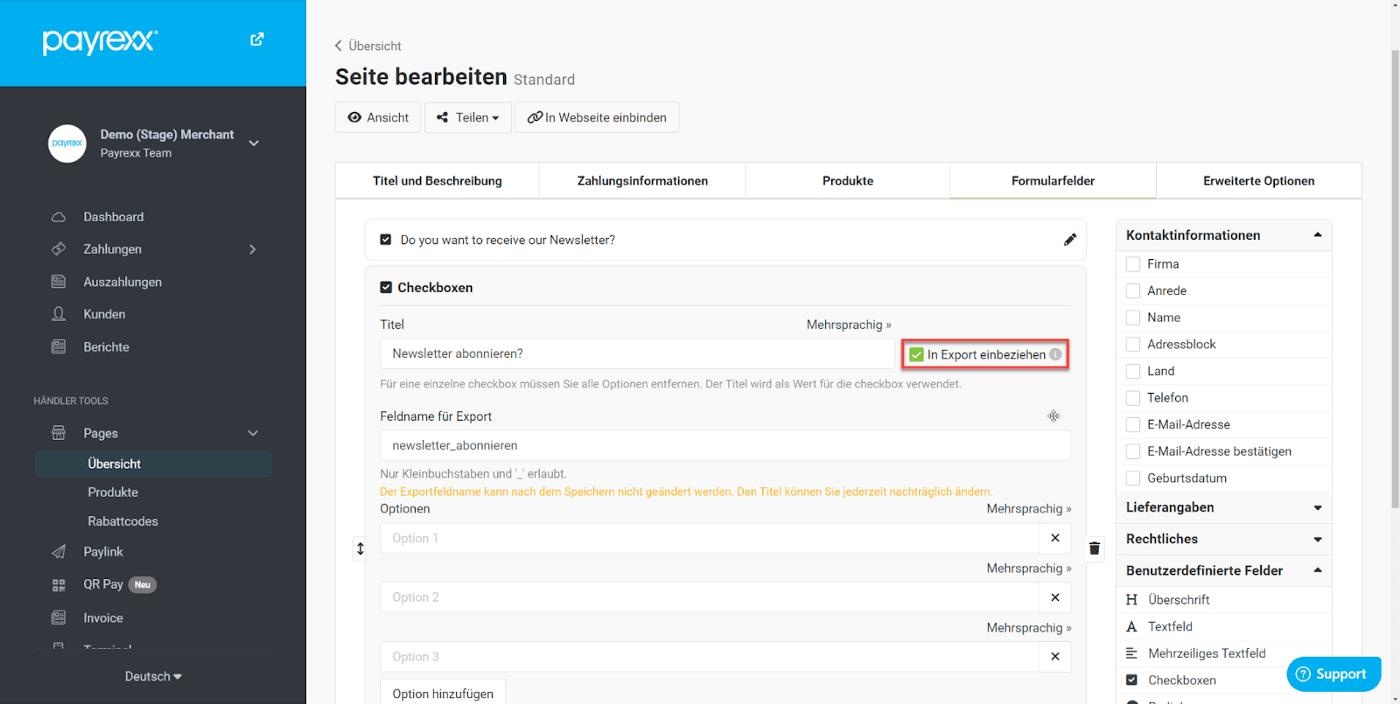This screenshot has width=1400, height=704.
Task: Go back via the Übersicht link
Action: [368, 46]
